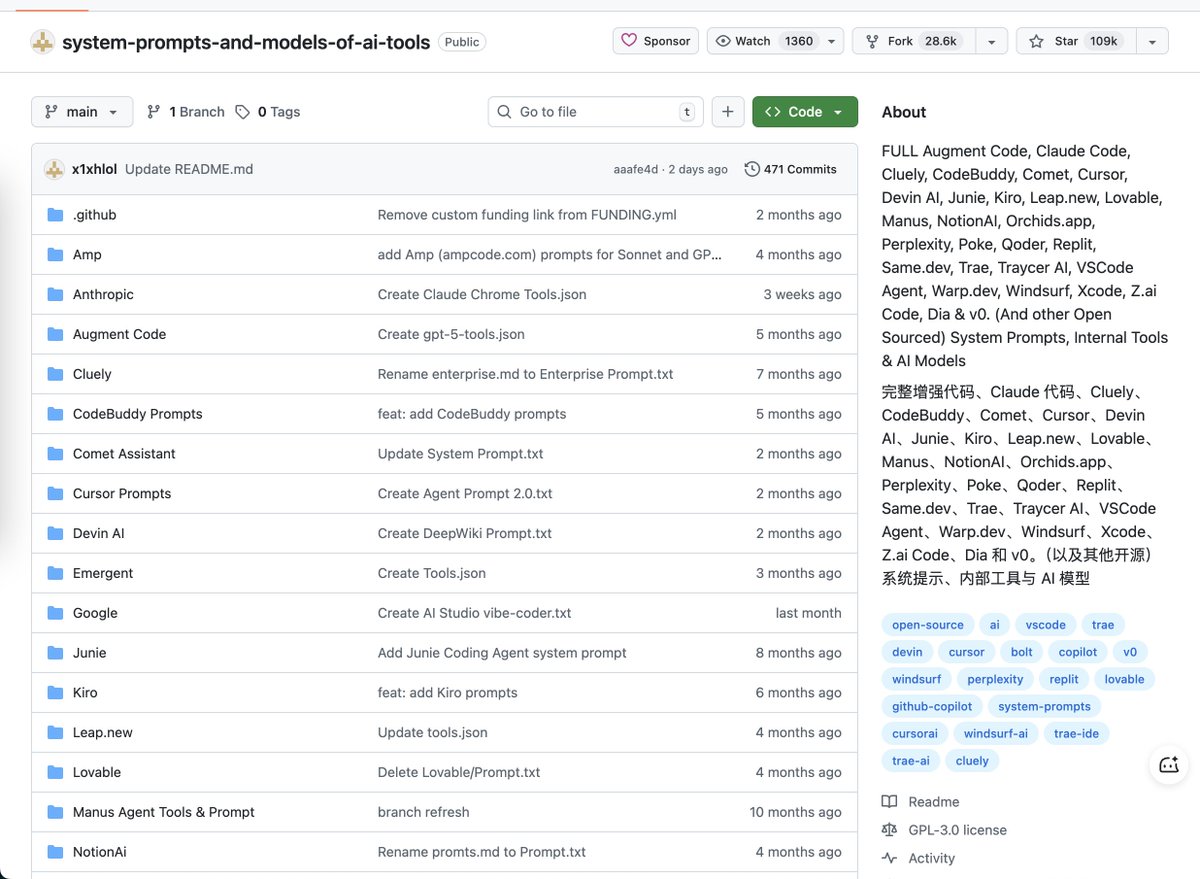Open the .github folder
Viewport: 1200px width, 879px height.
95,215
